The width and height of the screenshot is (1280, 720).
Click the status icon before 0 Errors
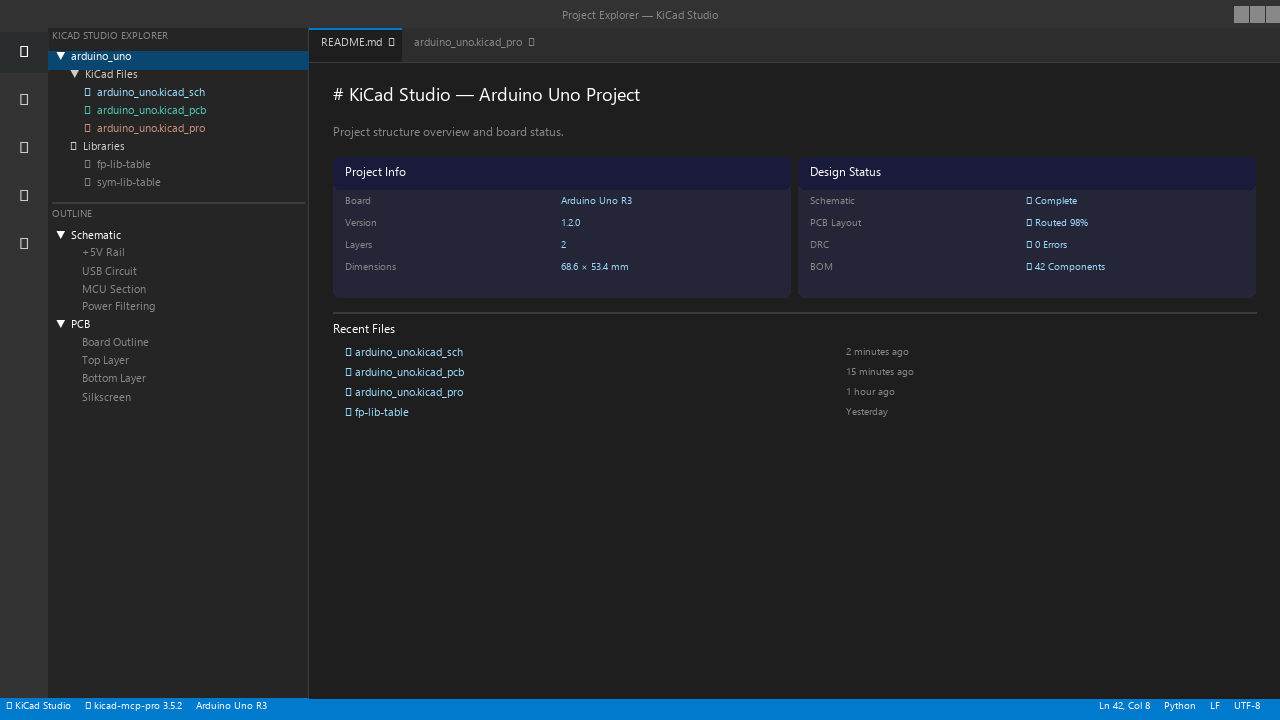coord(1029,245)
